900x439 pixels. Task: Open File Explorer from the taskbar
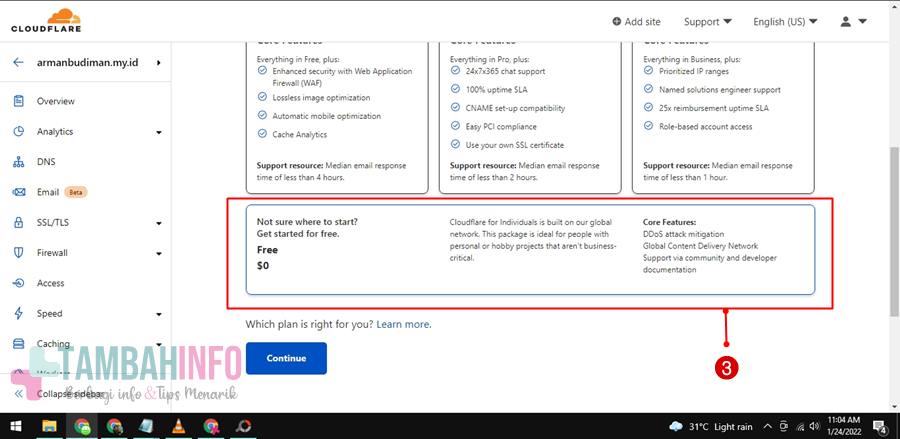pos(49,426)
